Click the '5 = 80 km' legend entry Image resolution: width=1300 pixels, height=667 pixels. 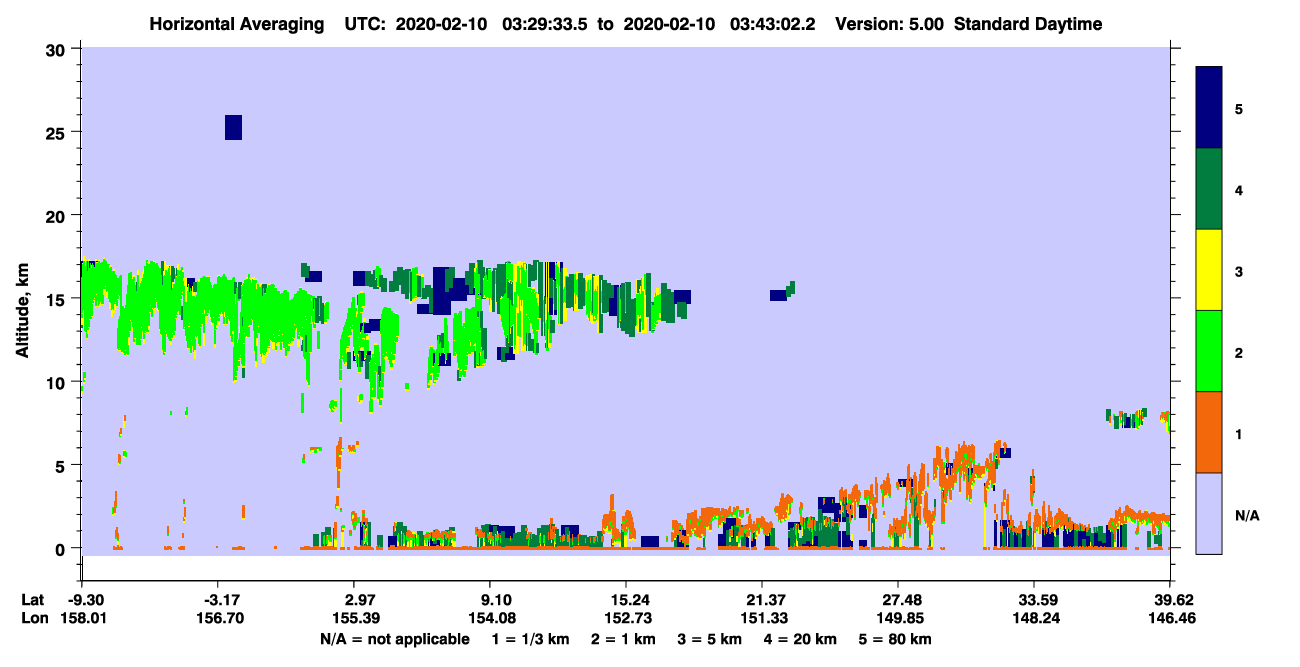pyautogui.click(x=896, y=639)
